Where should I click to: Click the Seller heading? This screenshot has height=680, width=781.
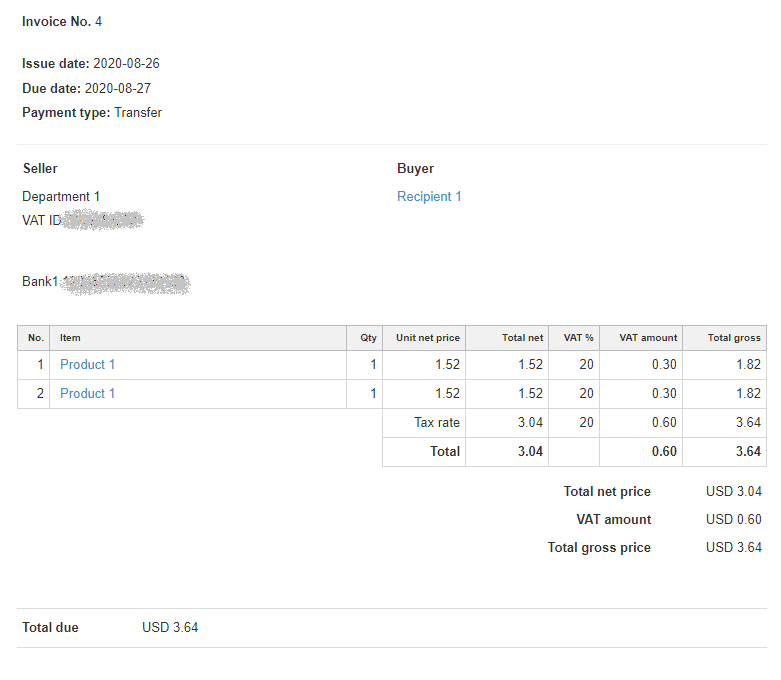click(x=40, y=168)
